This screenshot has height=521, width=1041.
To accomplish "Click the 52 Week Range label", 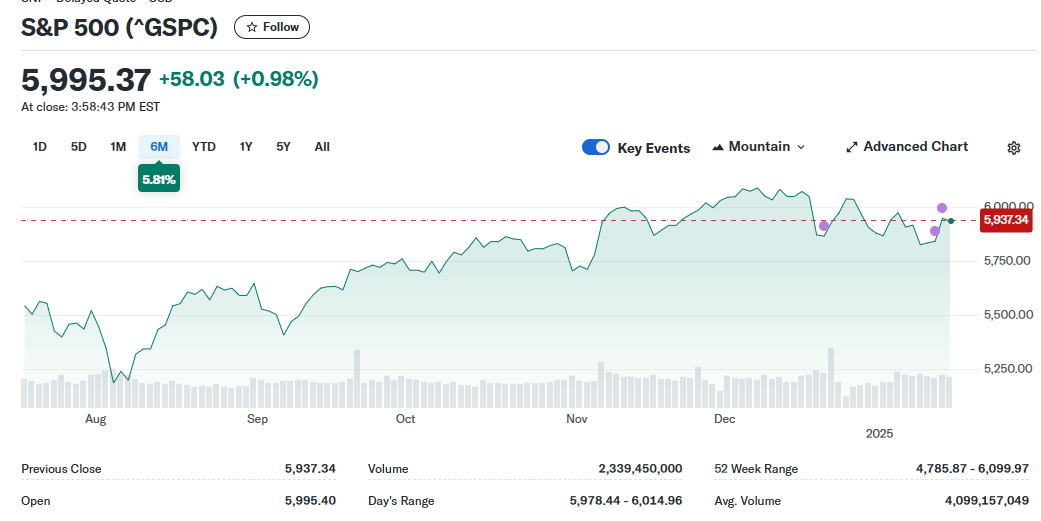I will pos(756,469).
